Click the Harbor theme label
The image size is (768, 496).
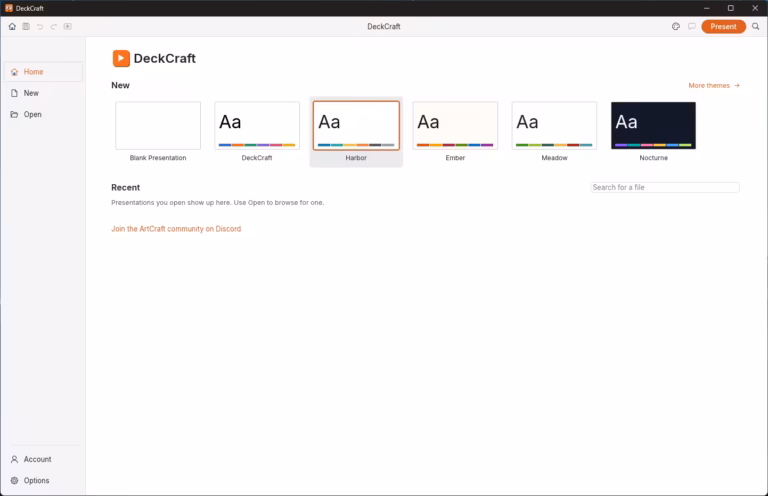pos(356,158)
